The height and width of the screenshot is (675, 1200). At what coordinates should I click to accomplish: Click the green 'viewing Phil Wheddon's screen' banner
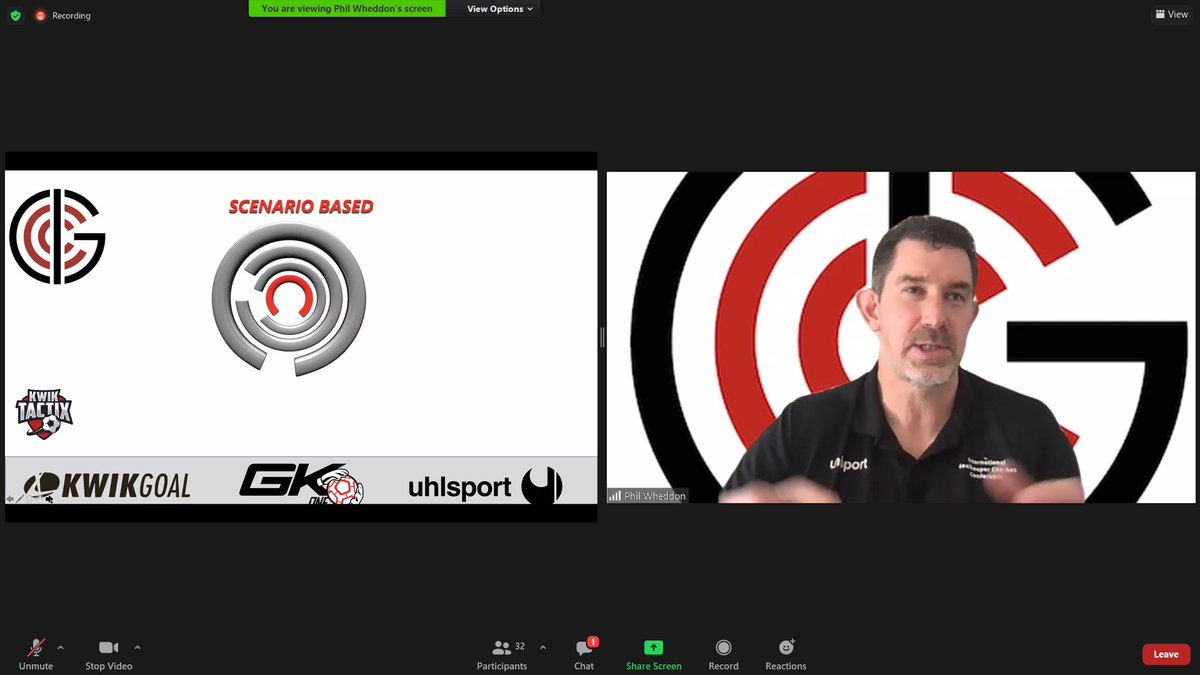[347, 9]
